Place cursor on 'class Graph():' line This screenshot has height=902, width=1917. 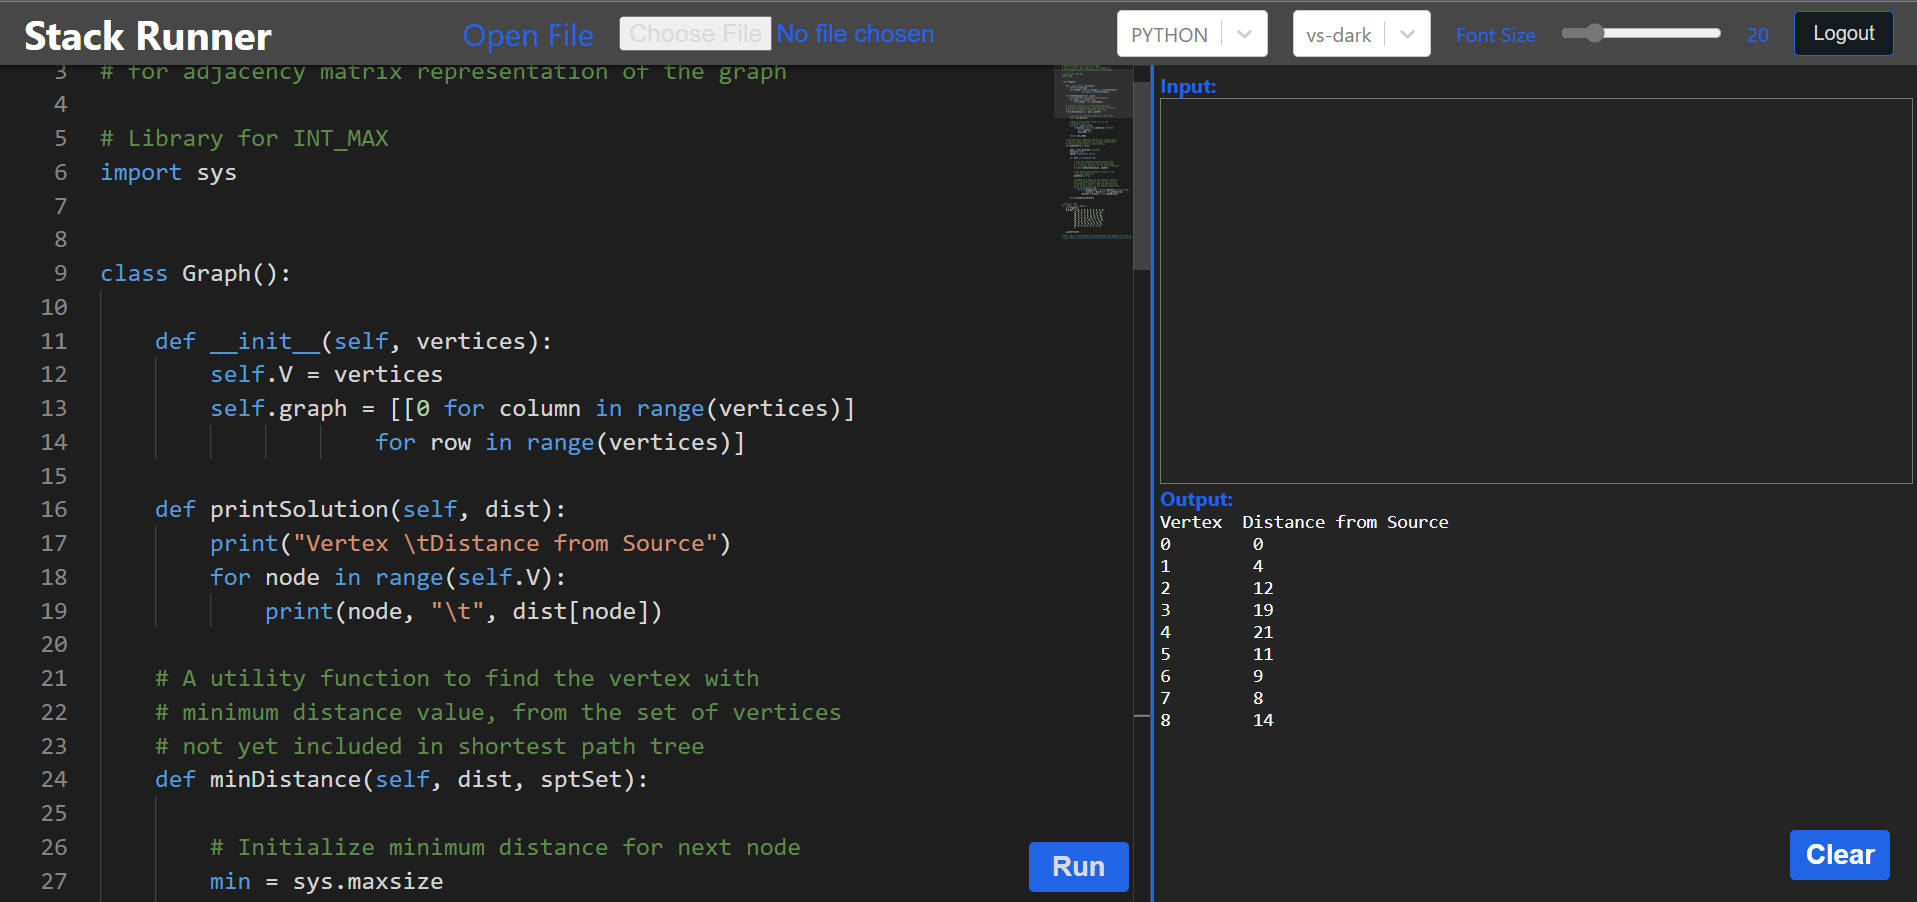click(195, 273)
